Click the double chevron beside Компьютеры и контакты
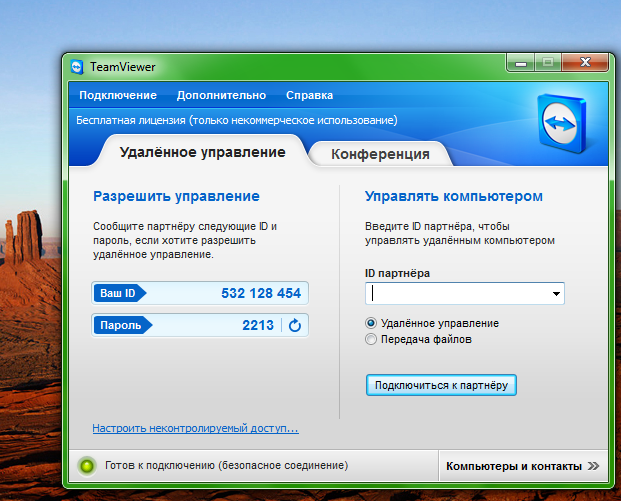621x501 pixels. pos(594,466)
